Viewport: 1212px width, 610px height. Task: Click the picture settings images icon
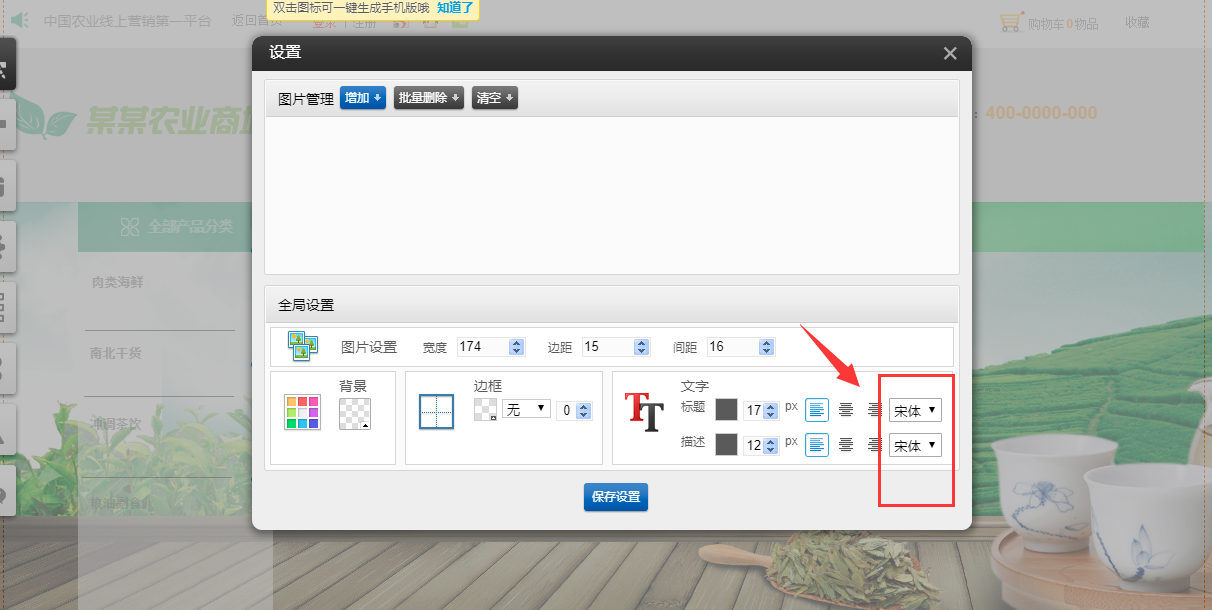[x=302, y=346]
